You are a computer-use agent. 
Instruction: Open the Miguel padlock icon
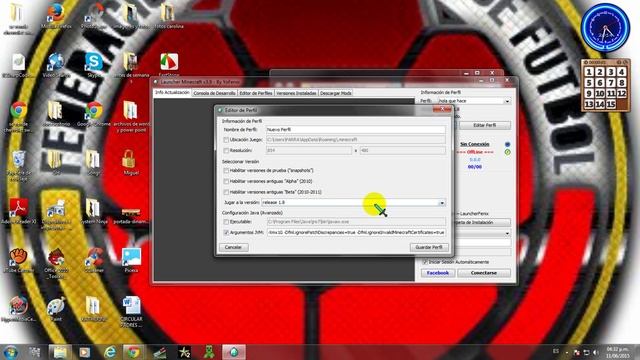click(x=130, y=162)
